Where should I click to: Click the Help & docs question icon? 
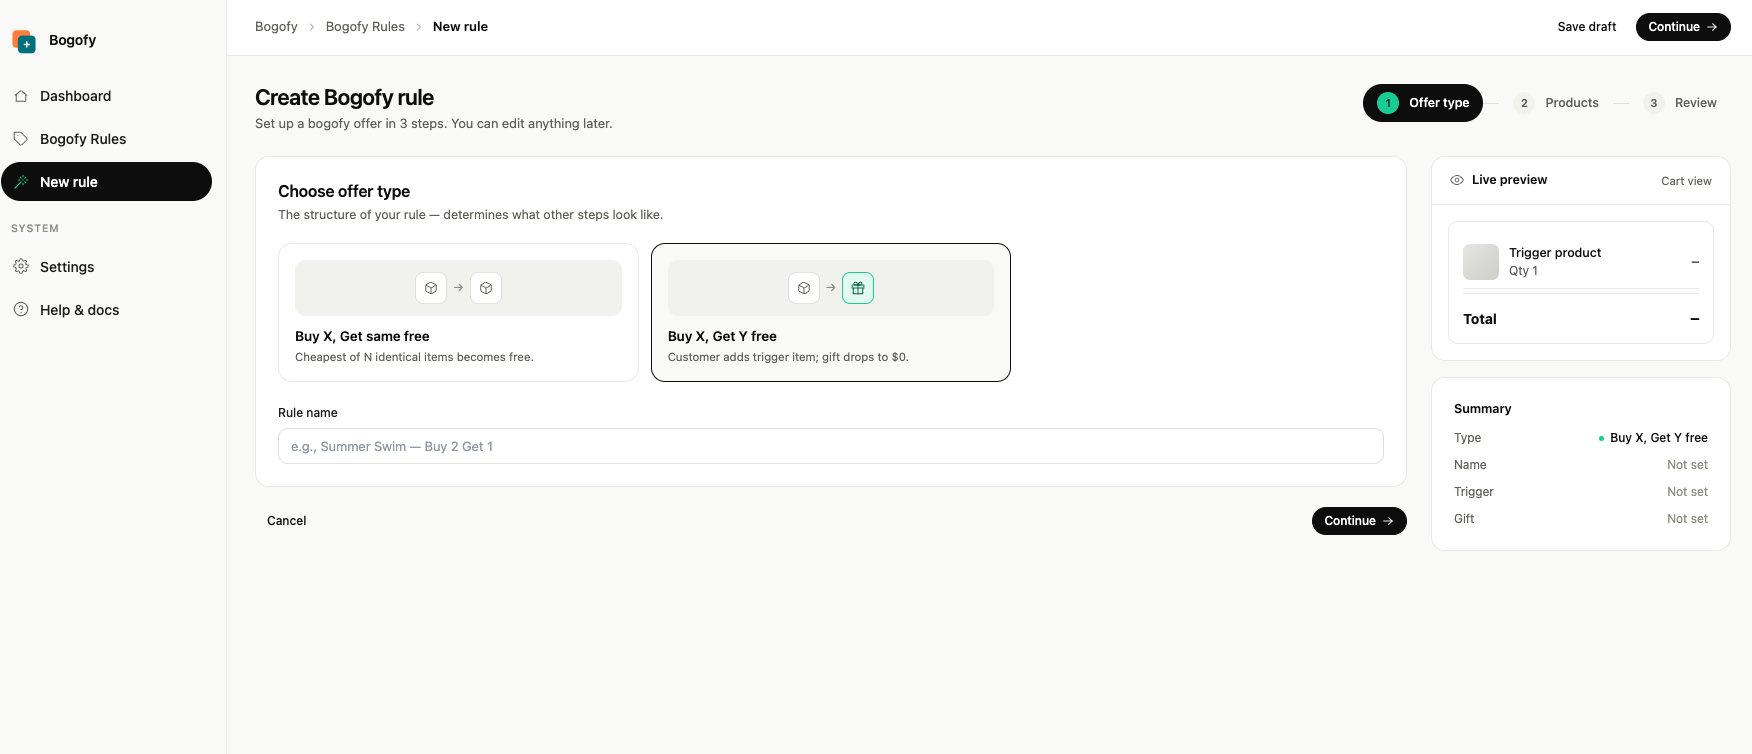tap(21, 310)
